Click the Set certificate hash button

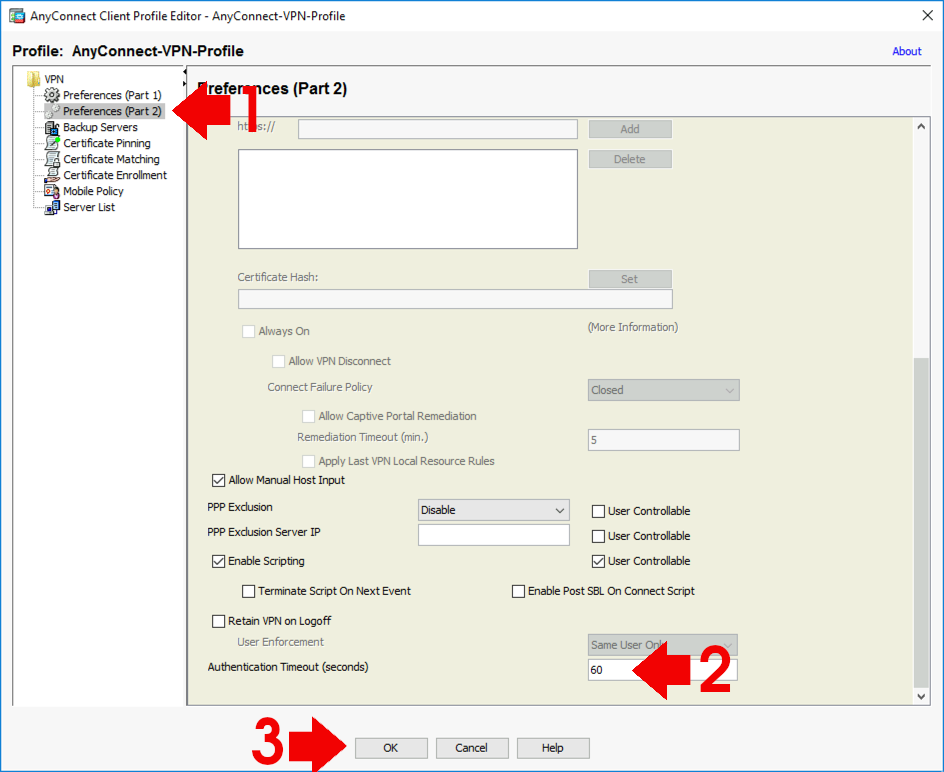(x=630, y=279)
